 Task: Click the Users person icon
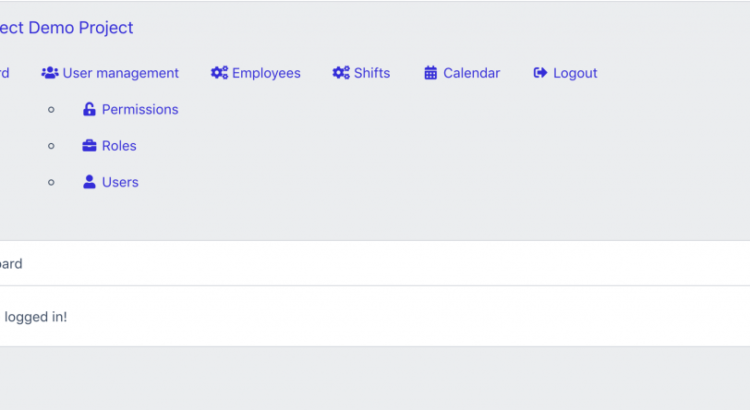[89, 182]
